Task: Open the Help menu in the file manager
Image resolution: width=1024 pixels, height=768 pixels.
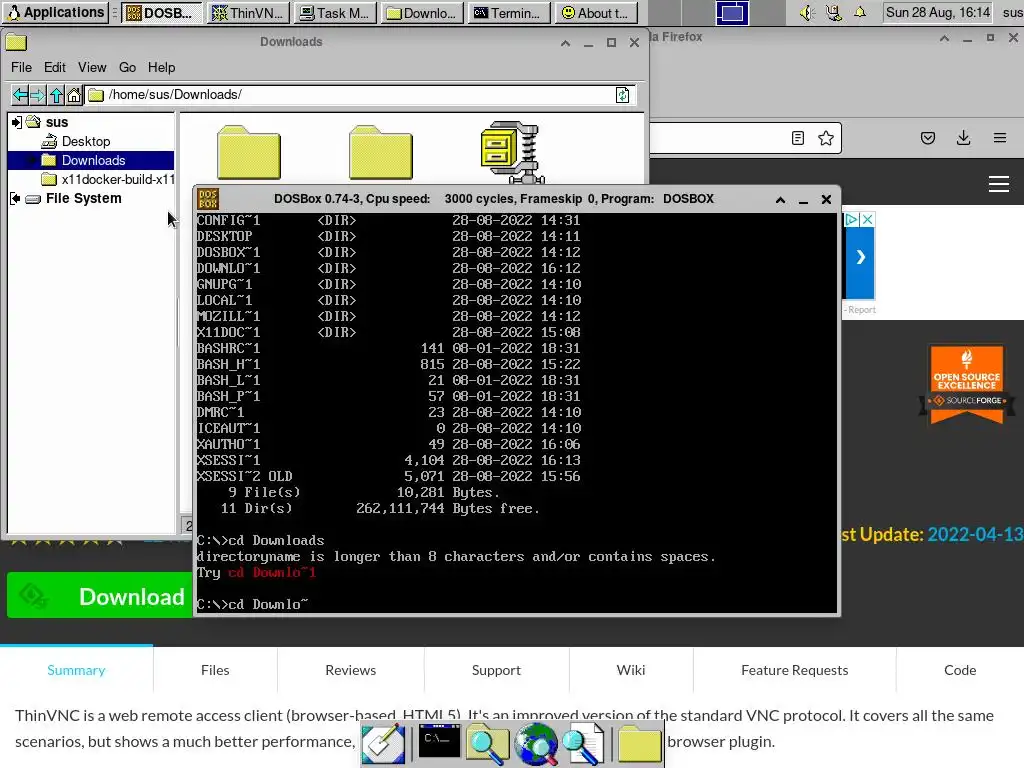Action: coord(161,67)
